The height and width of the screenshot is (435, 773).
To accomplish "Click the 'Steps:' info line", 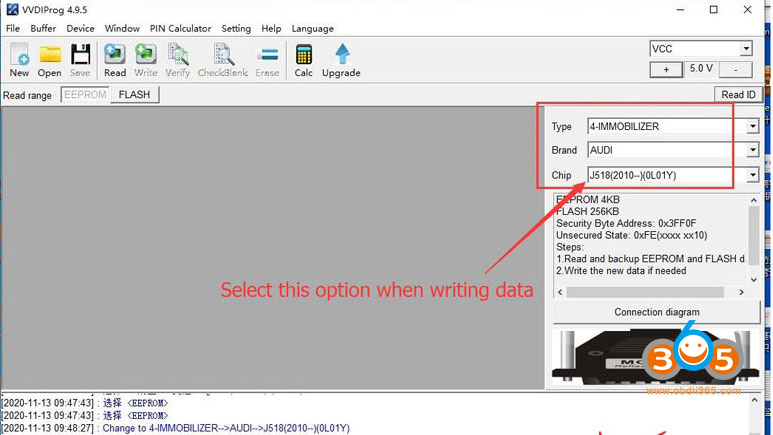I will (x=570, y=247).
